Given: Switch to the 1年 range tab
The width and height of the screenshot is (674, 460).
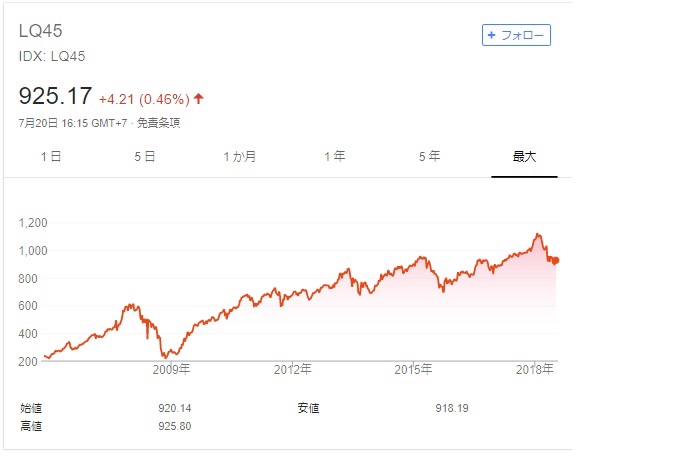Looking at the screenshot, I should 335,156.
